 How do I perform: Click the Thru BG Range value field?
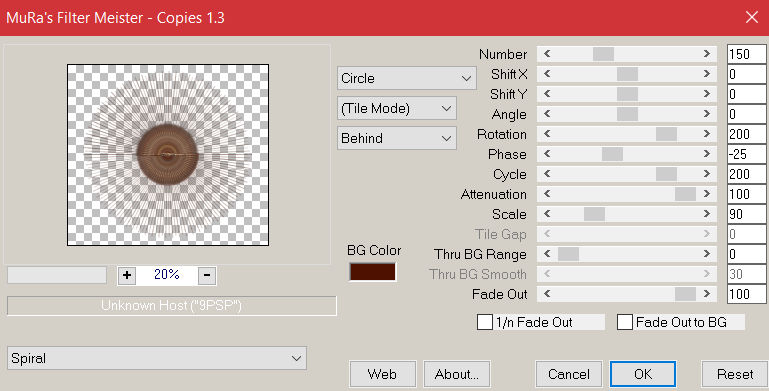pyautogui.click(x=746, y=254)
